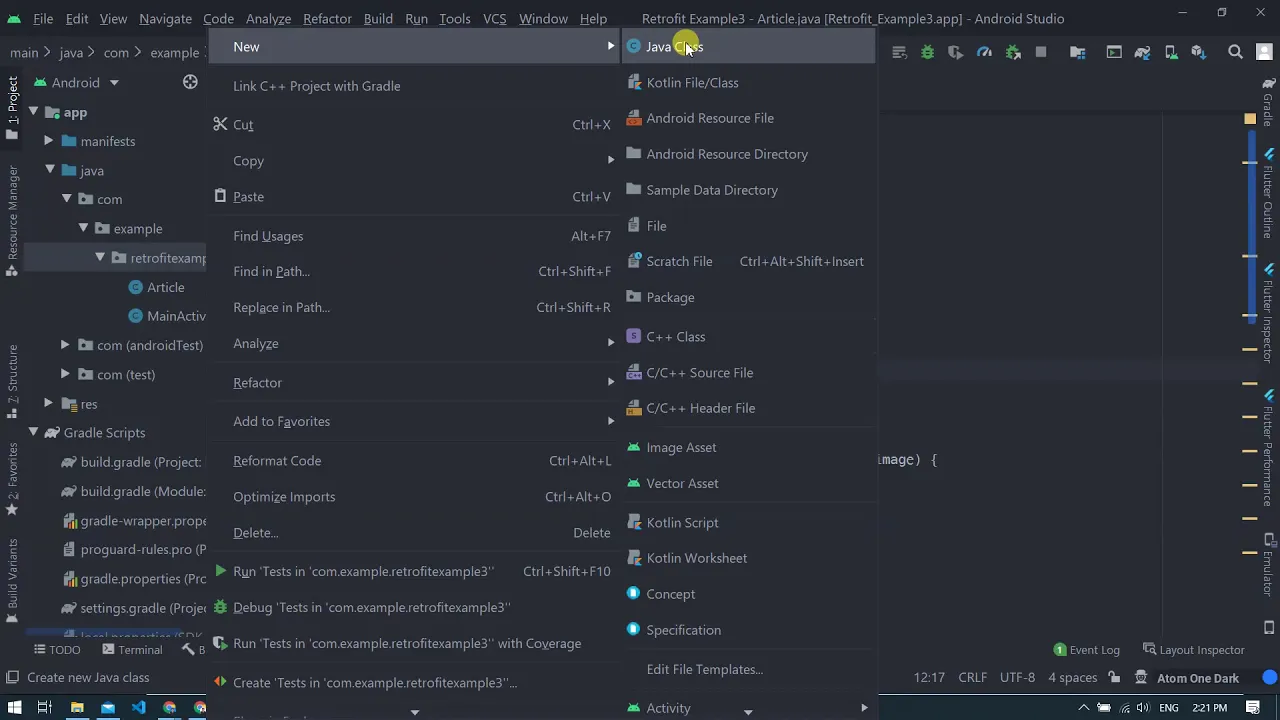Expand the Analyze submenu

coord(414,344)
